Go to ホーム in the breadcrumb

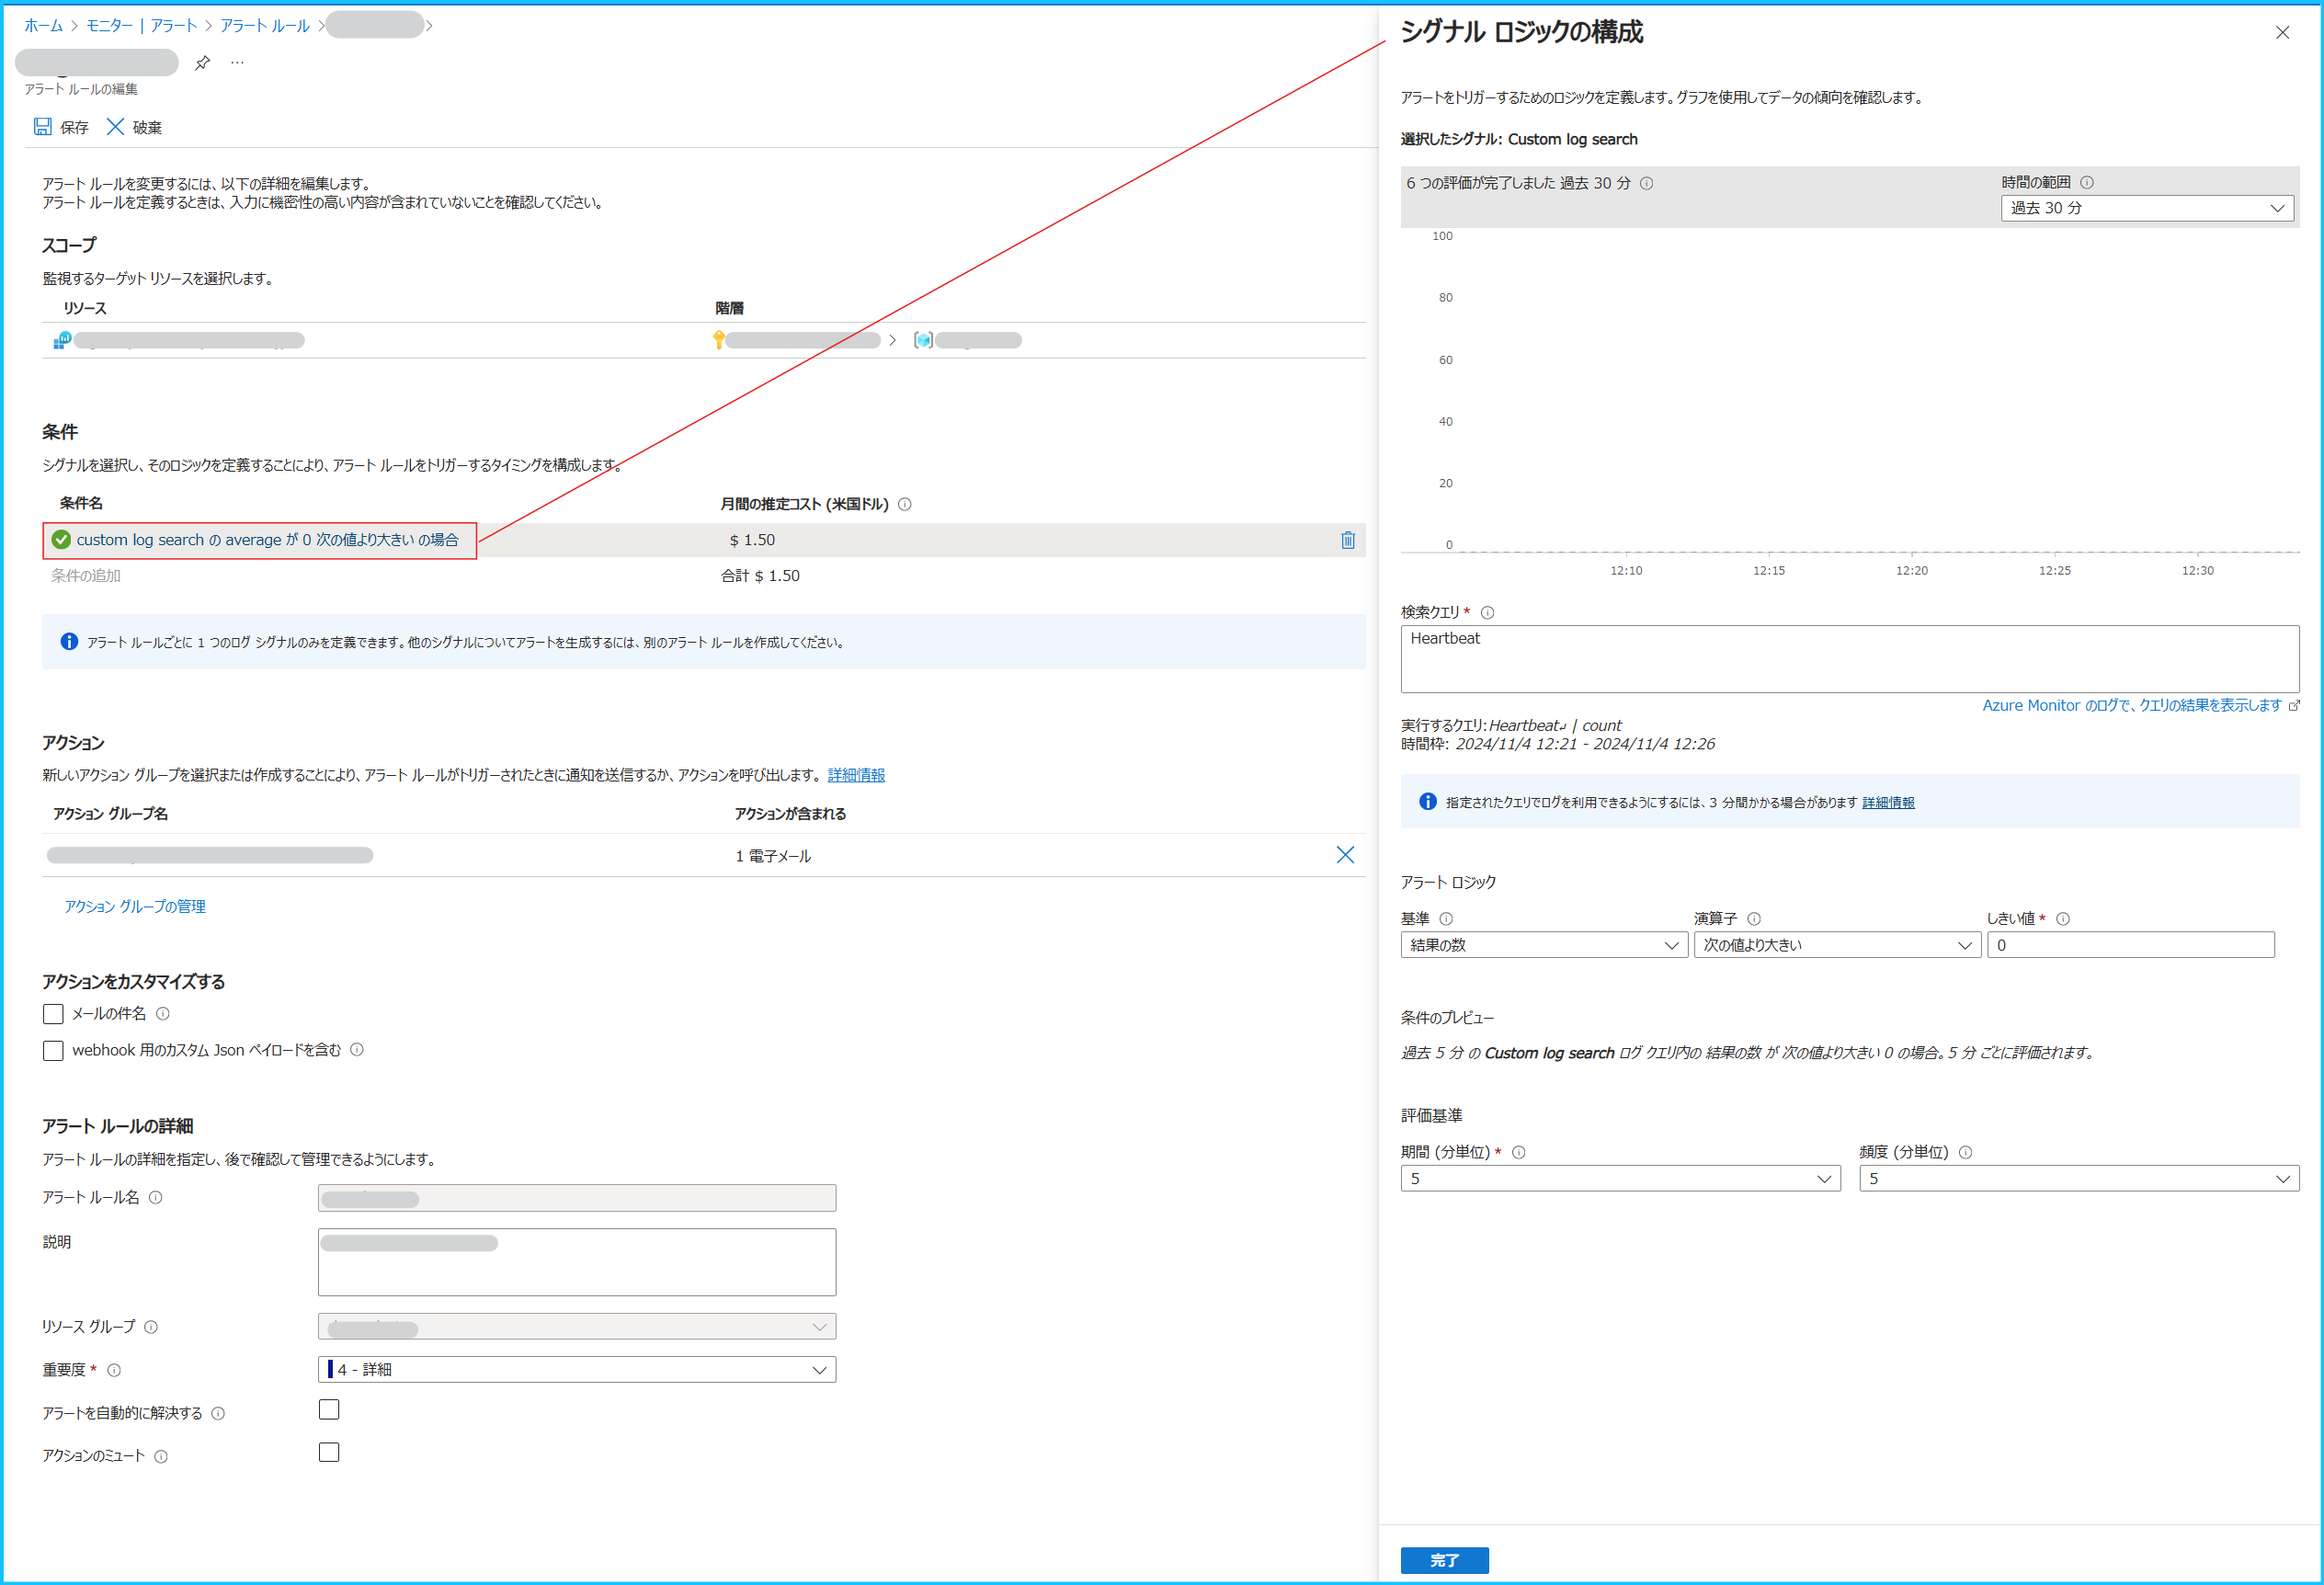[x=43, y=25]
